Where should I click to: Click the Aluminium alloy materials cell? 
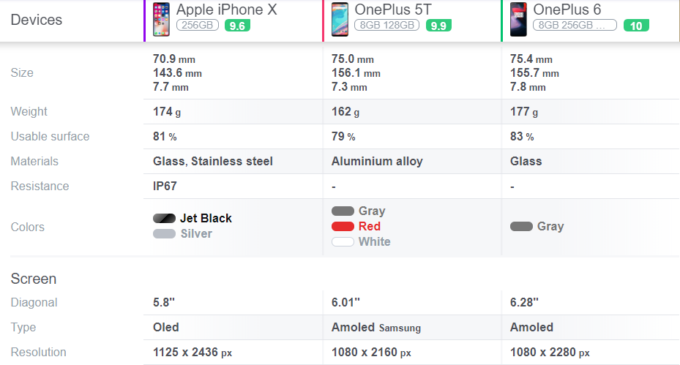pos(377,161)
